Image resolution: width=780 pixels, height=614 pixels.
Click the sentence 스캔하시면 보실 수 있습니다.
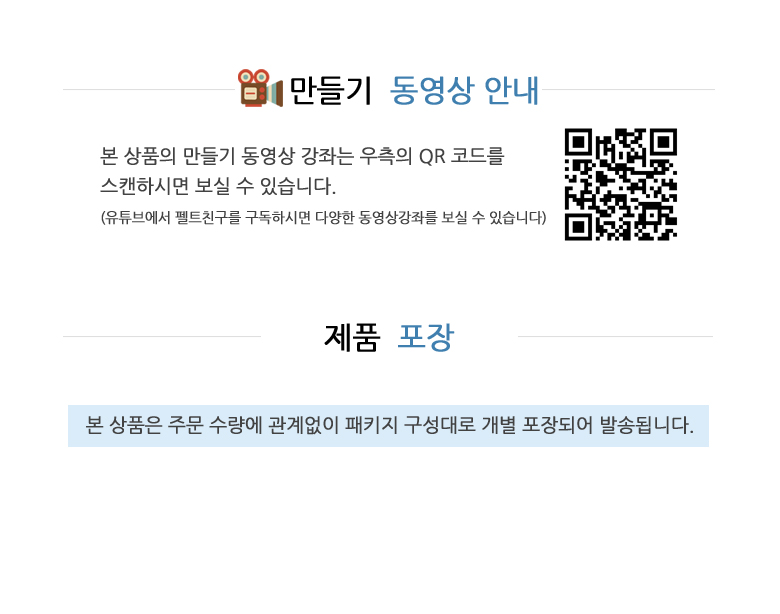218,186
